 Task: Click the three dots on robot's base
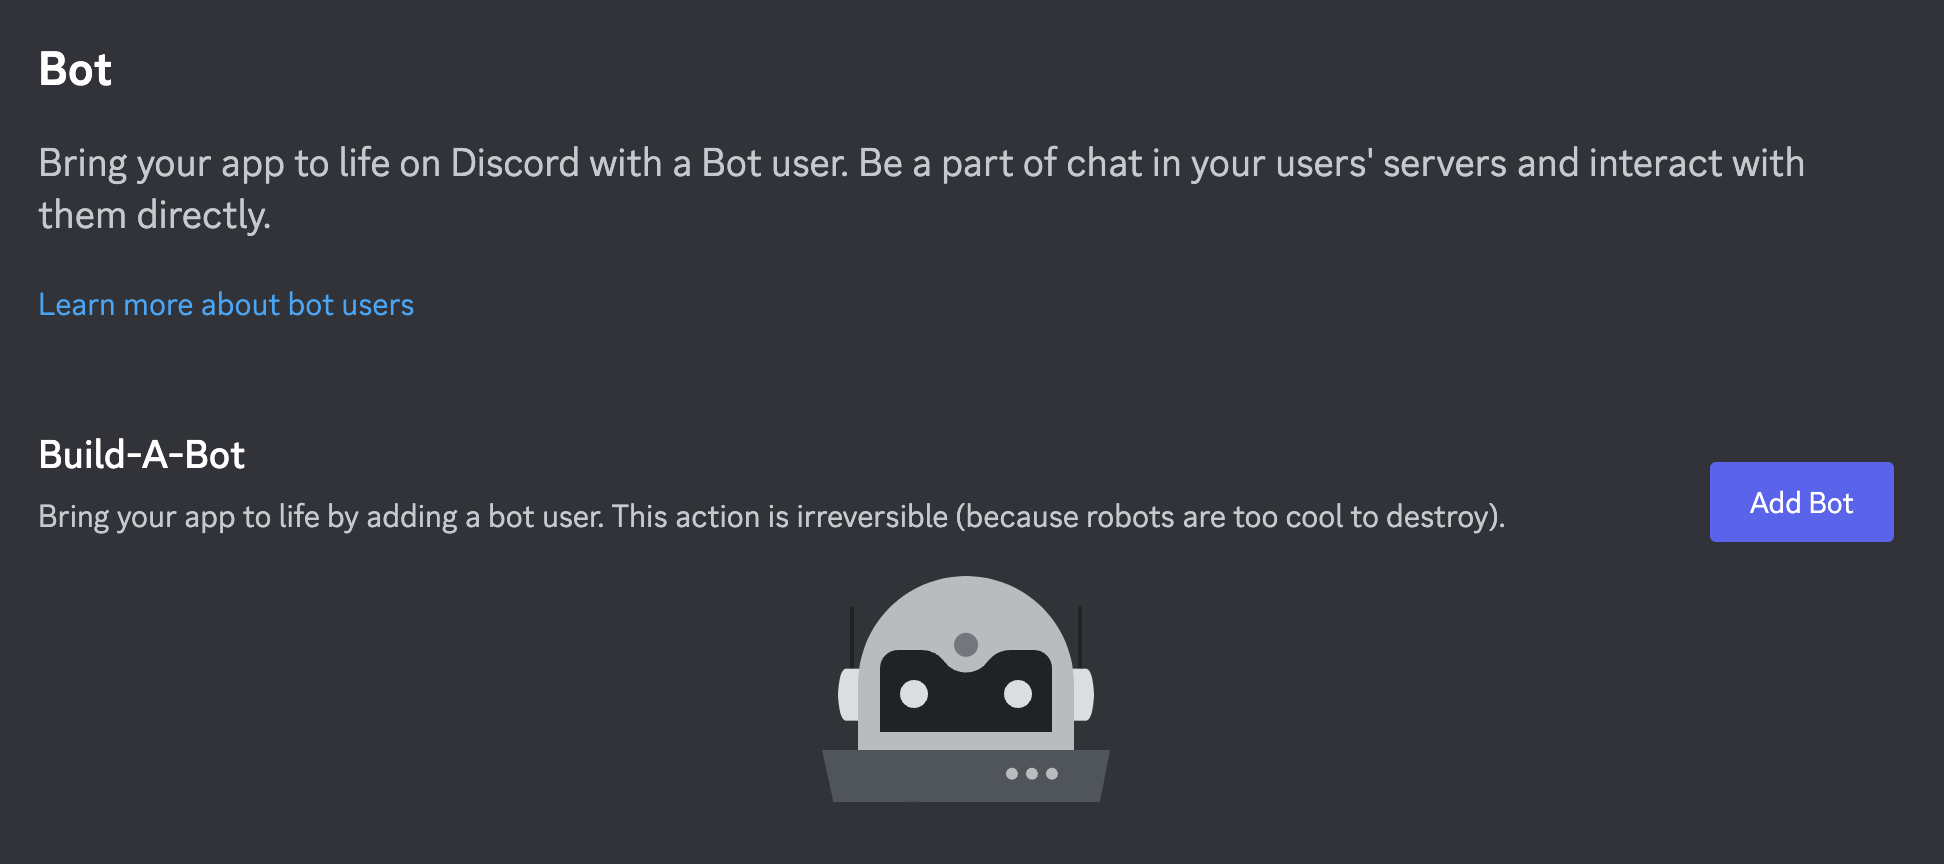pos(1033,774)
